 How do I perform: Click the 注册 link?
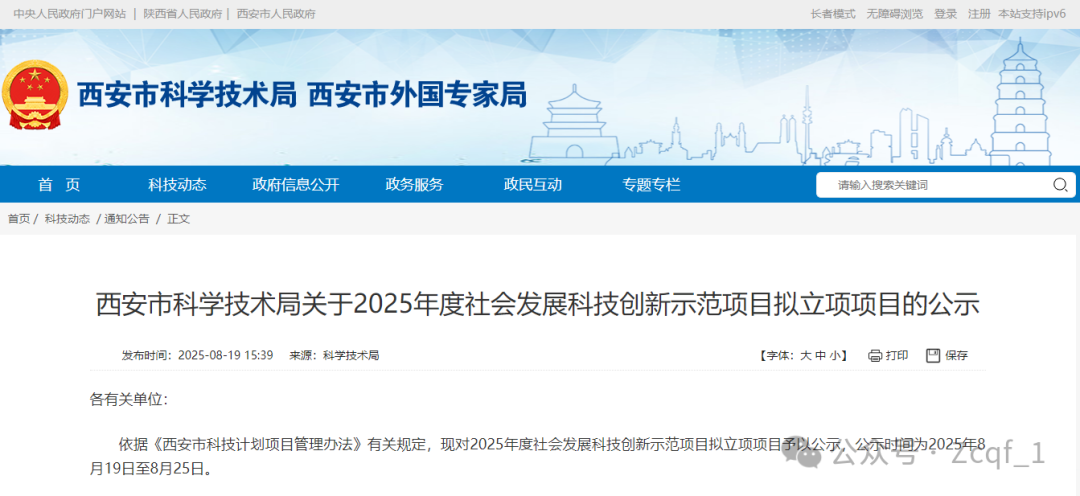(x=979, y=14)
